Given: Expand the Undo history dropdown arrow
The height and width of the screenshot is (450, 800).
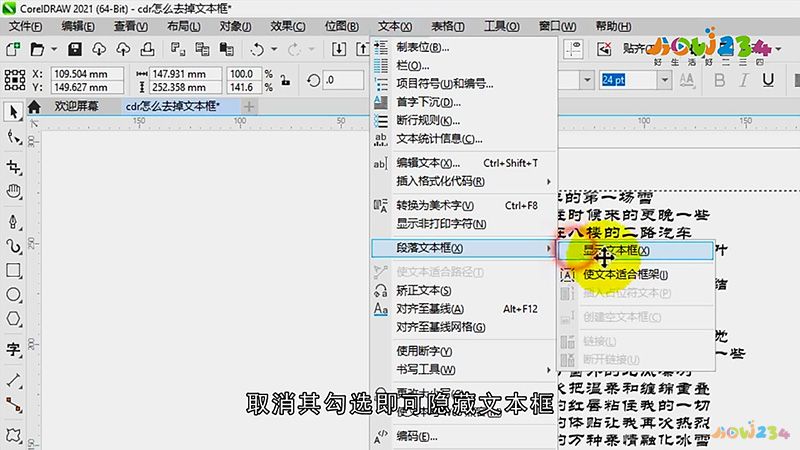Looking at the screenshot, I should [274, 49].
